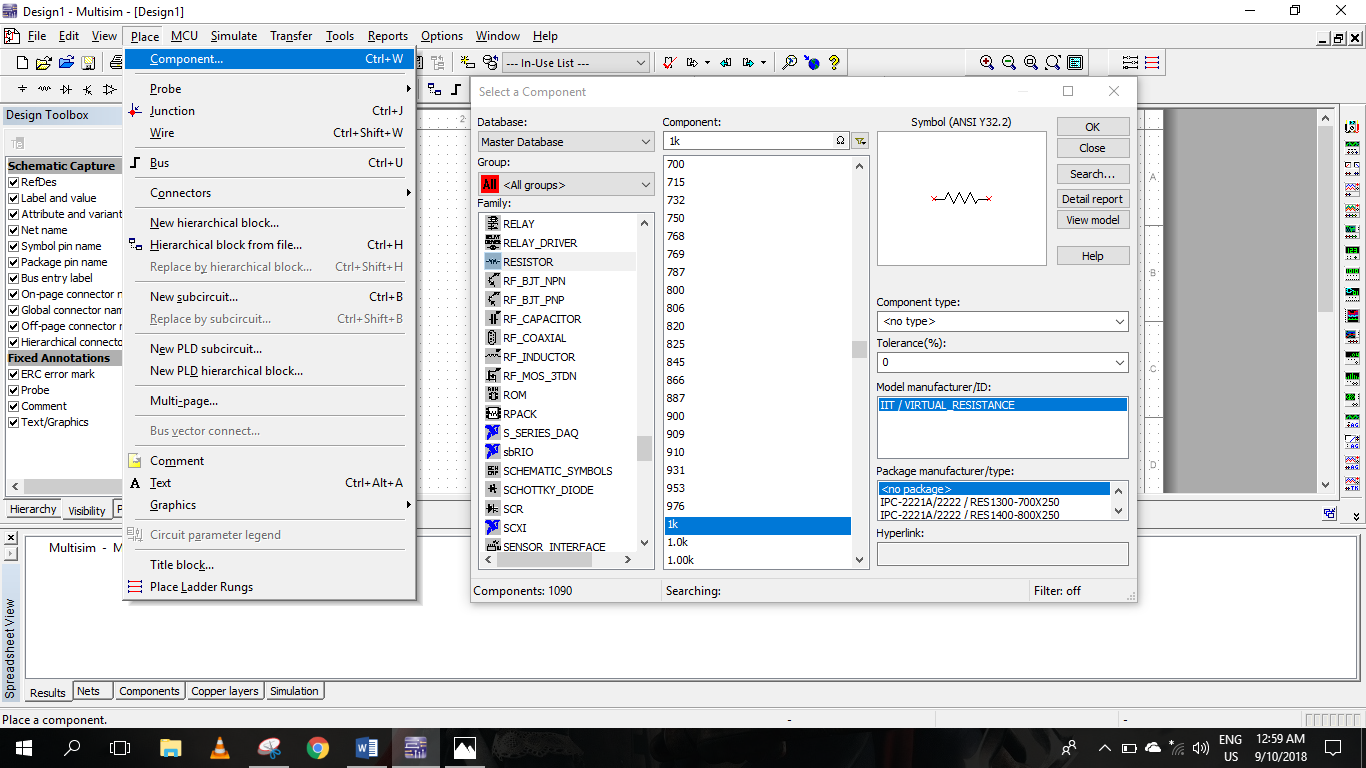Click the View model button
Viewport: 1366px width, 768px height.
1093,220
